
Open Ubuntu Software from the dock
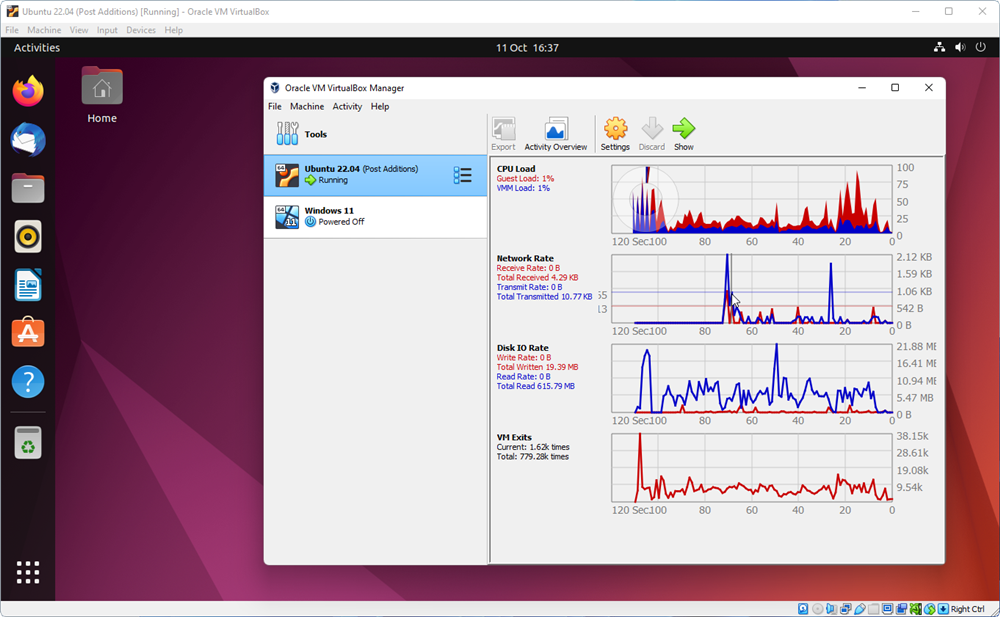[x=28, y=333]
